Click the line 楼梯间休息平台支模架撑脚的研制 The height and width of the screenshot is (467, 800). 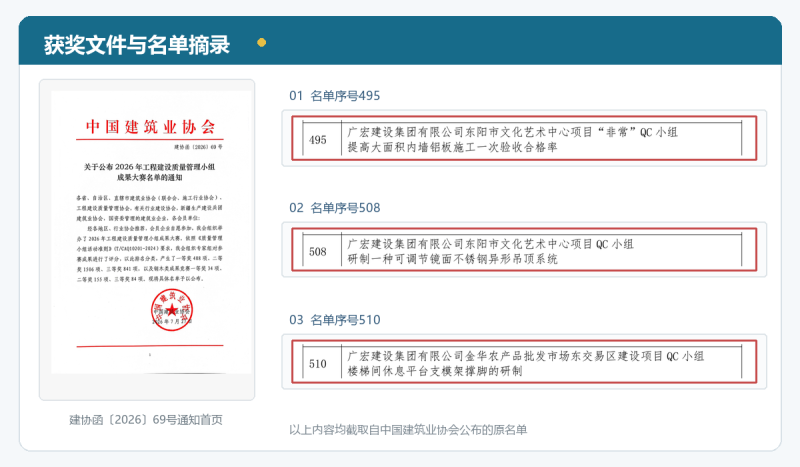[x=435, y=372]
